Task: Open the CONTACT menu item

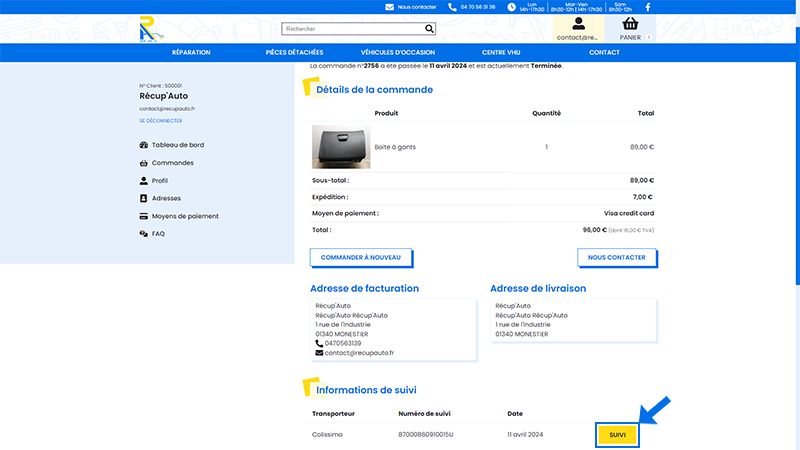Action: coord(604,53)
